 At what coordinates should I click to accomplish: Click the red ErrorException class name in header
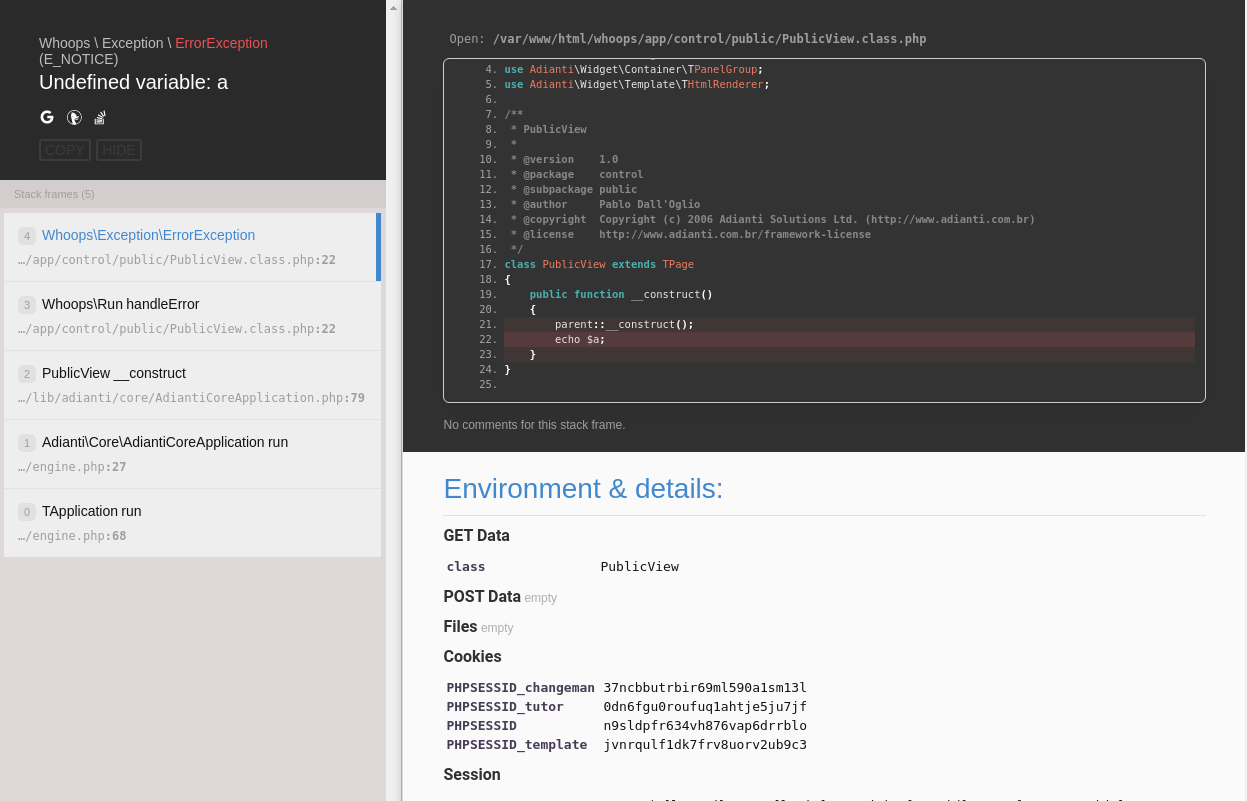221,43
